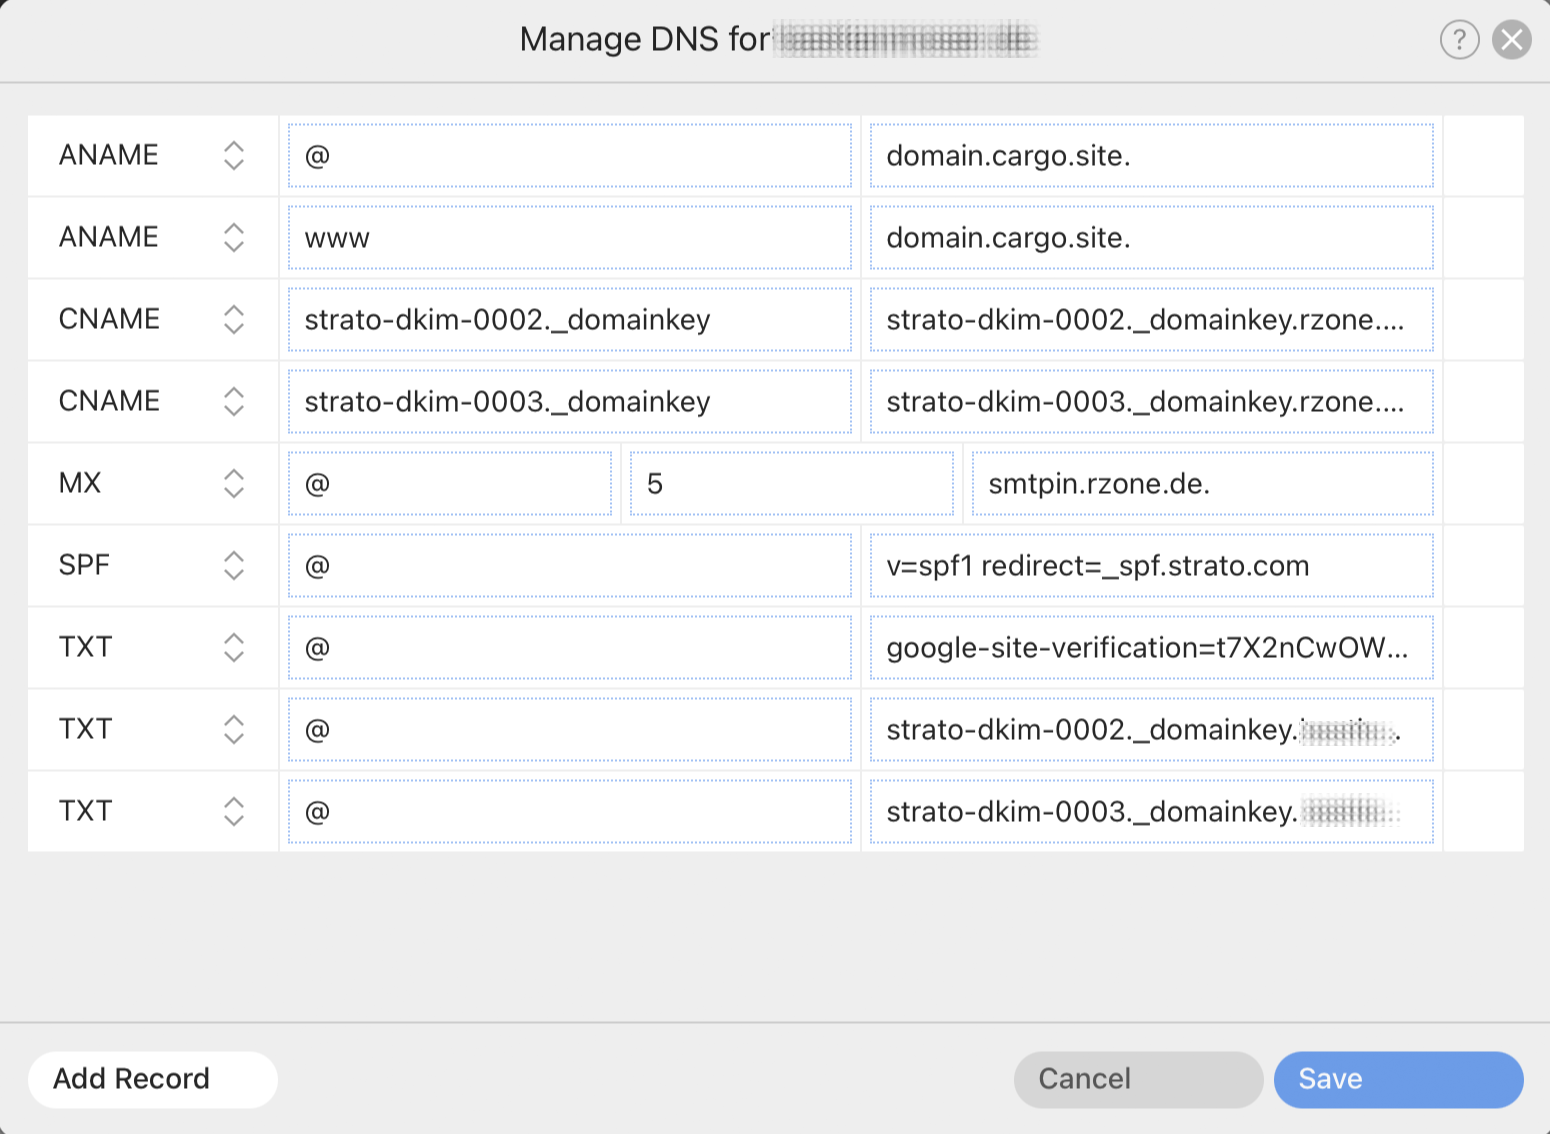1550x1134 pixels.
Task: Edit the google-site-verification value field
Action: 1151,648
